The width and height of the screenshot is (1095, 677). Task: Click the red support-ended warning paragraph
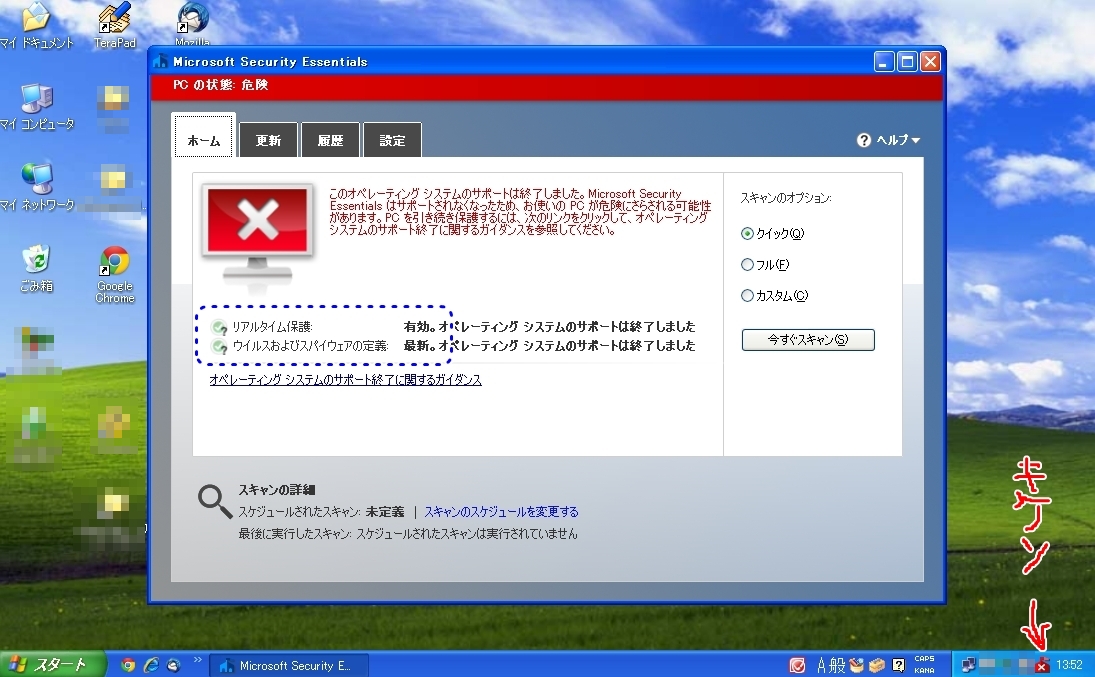click(520, 212)
